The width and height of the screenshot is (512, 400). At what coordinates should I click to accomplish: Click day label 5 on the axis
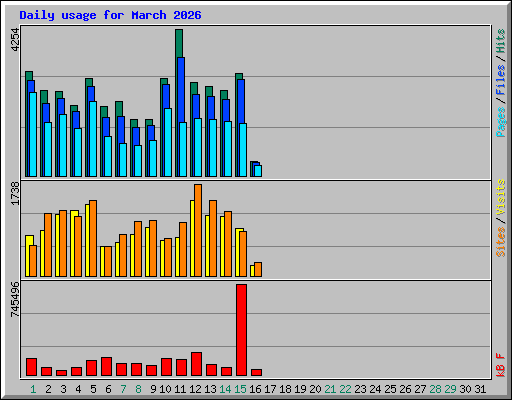[x=93, y=389]
